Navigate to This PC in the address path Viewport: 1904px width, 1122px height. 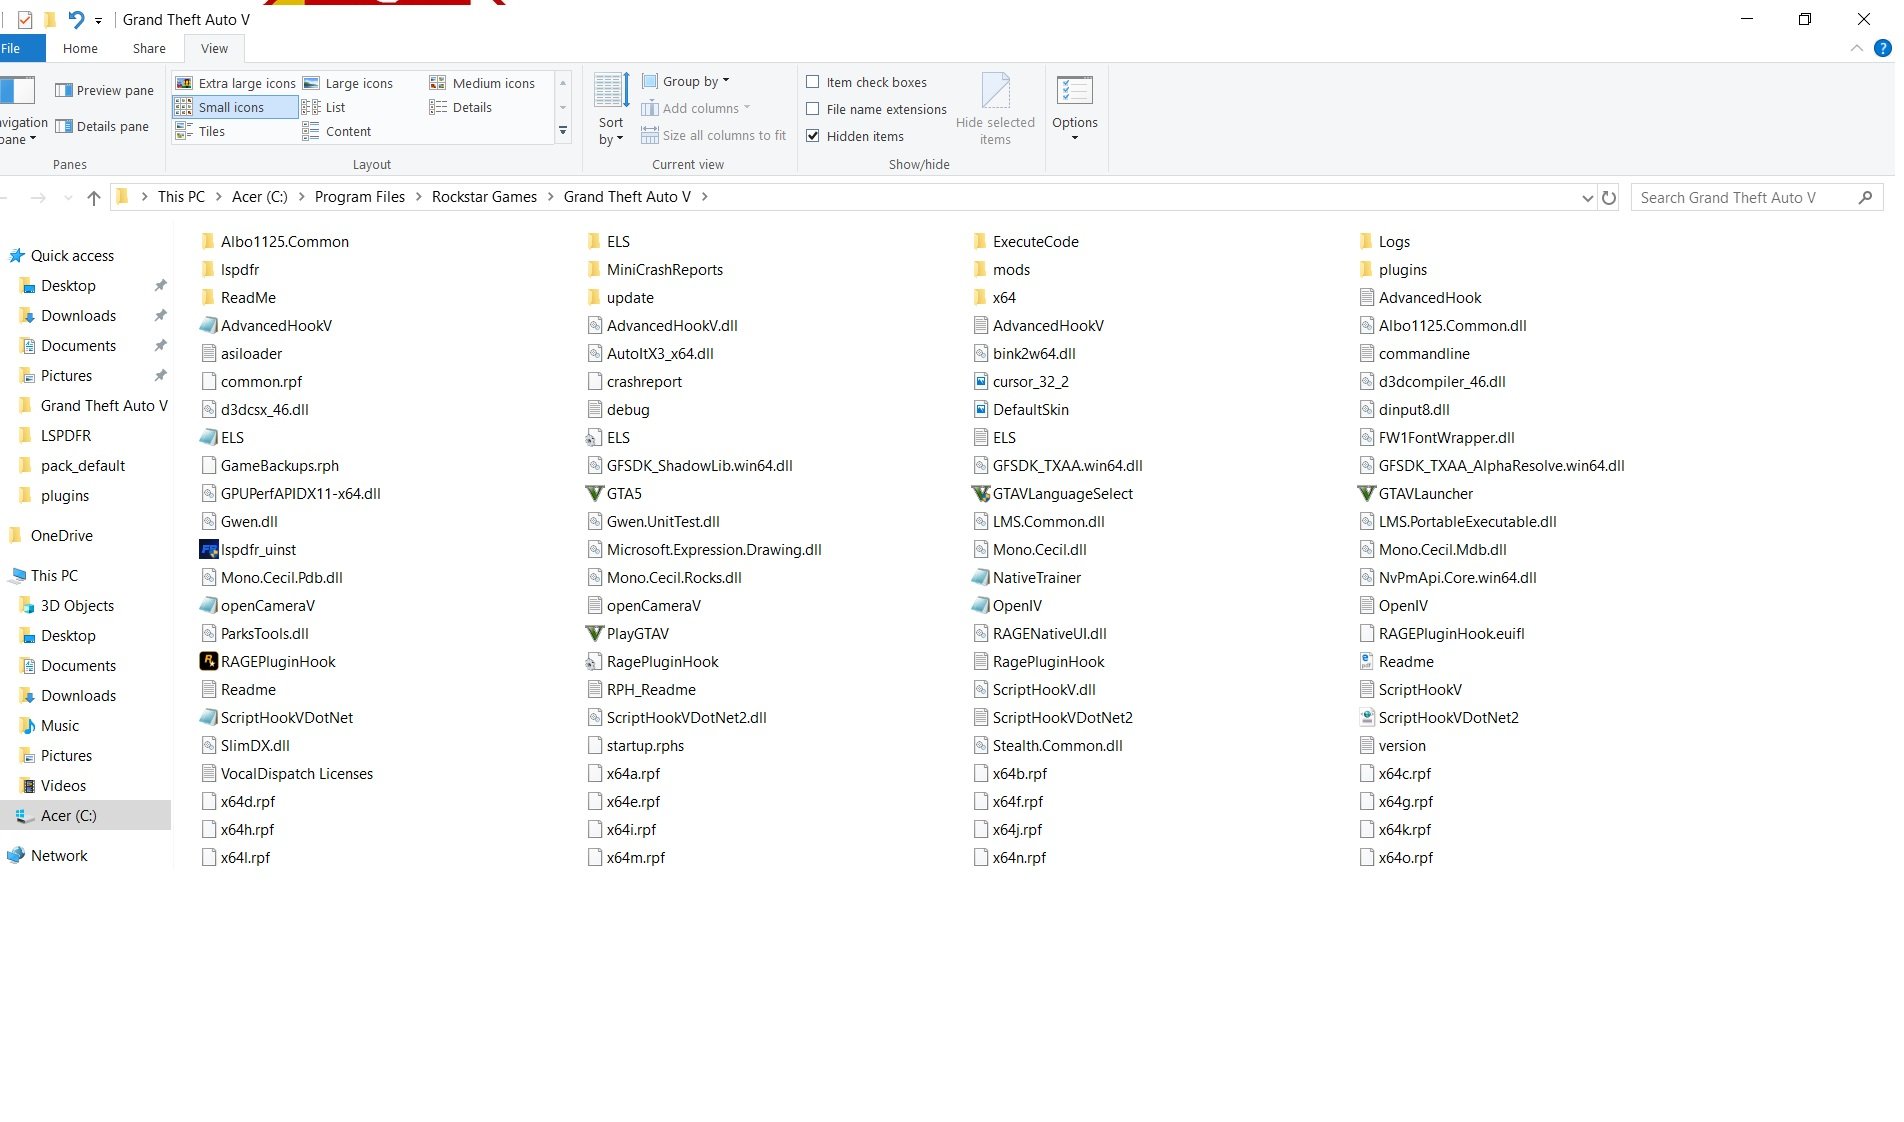pyautogui.click(x=181, y=197)
